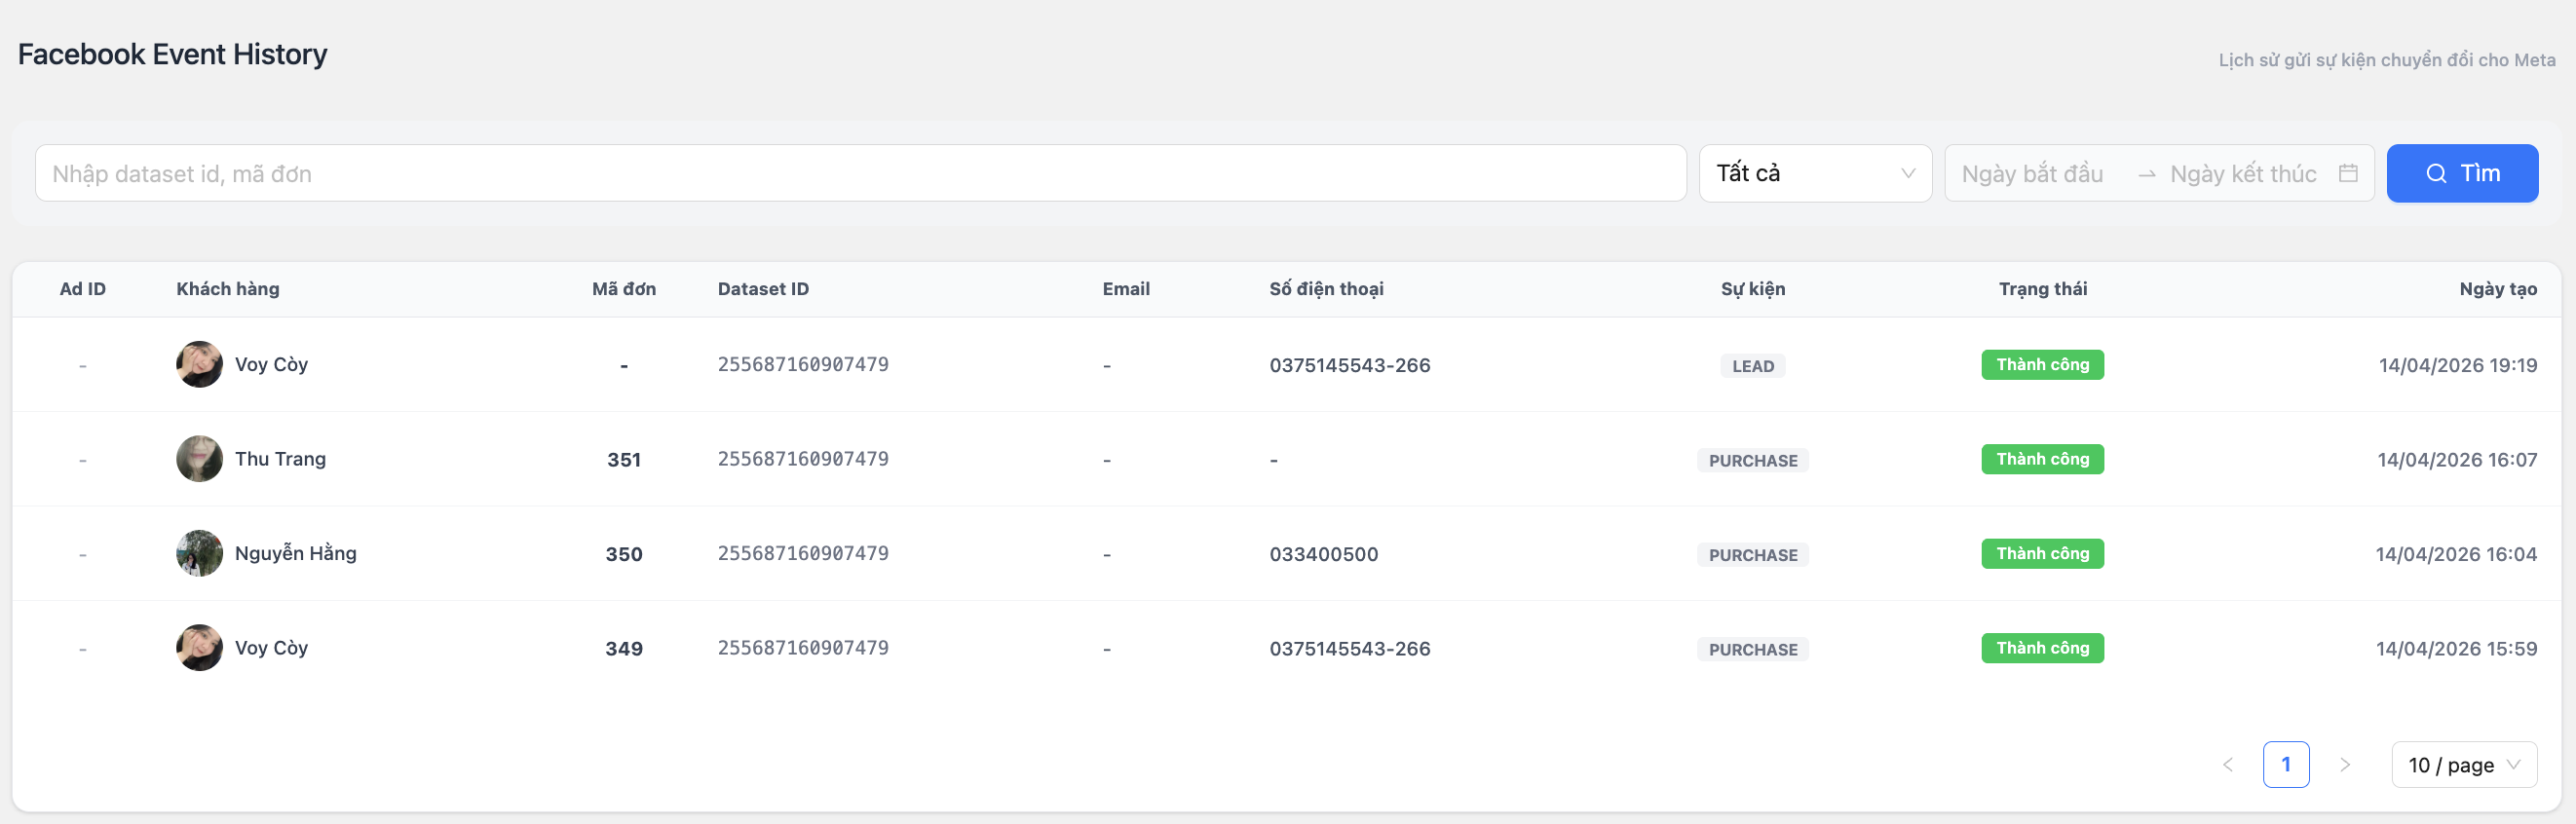Click the calendar icon in date range
2576x824 pixels.
click(2348, 173)
